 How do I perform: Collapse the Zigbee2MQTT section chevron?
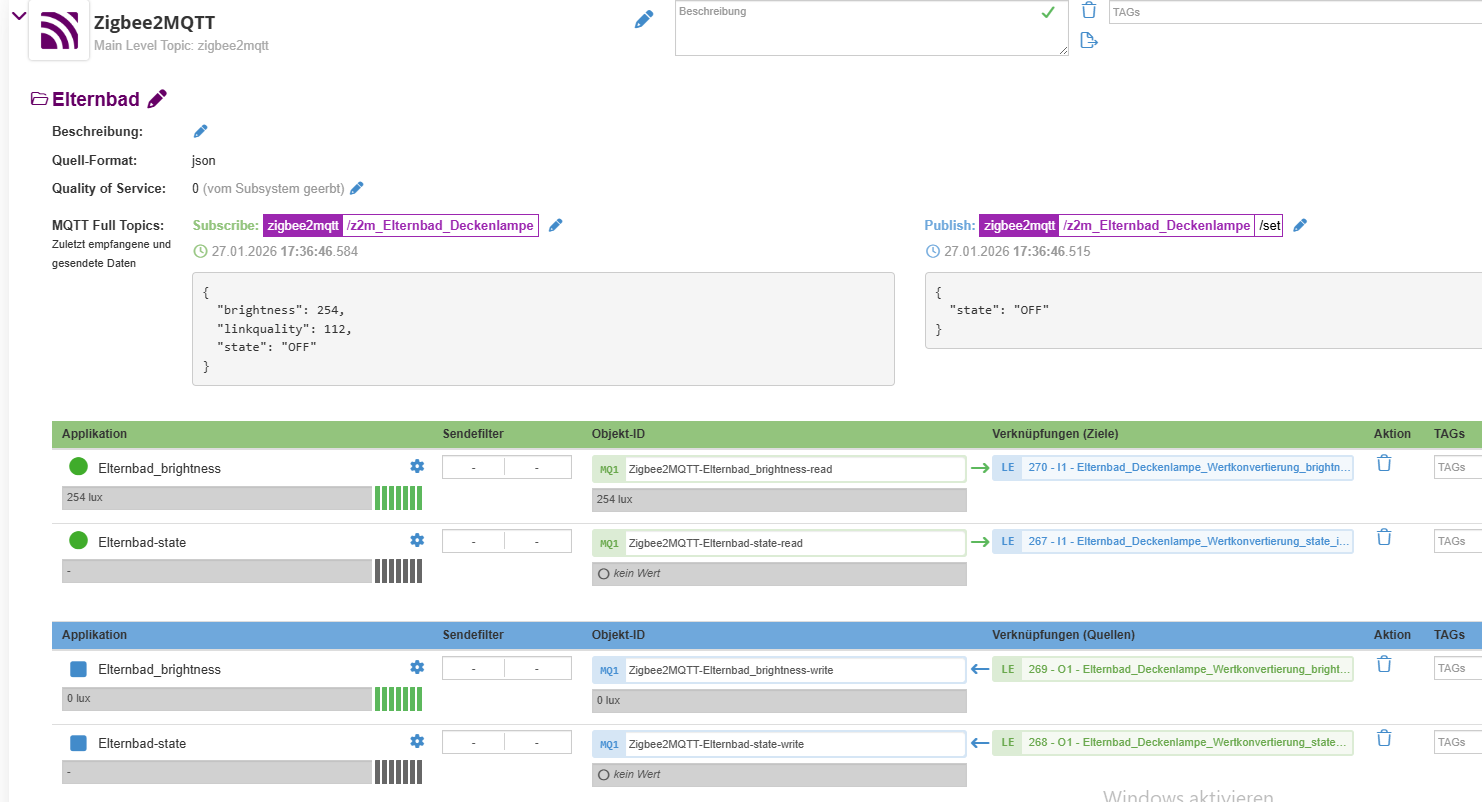(18, 14)
